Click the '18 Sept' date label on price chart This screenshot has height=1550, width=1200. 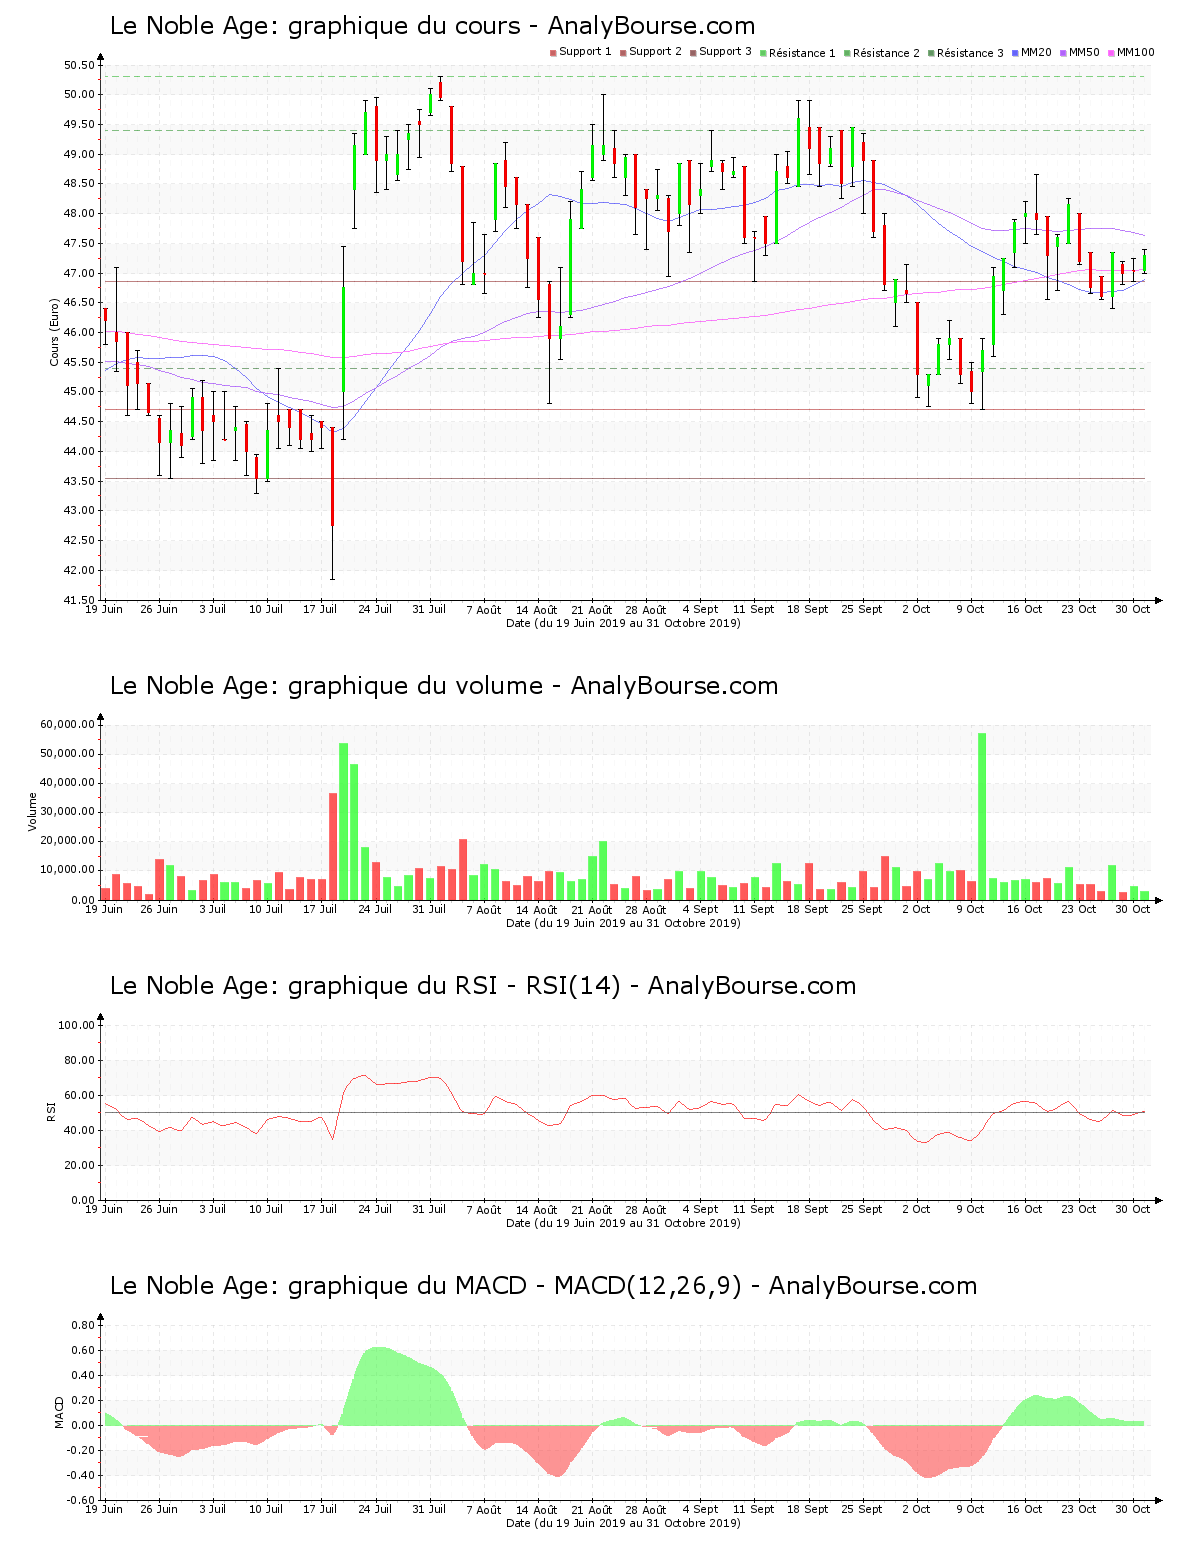coord(807,609)
